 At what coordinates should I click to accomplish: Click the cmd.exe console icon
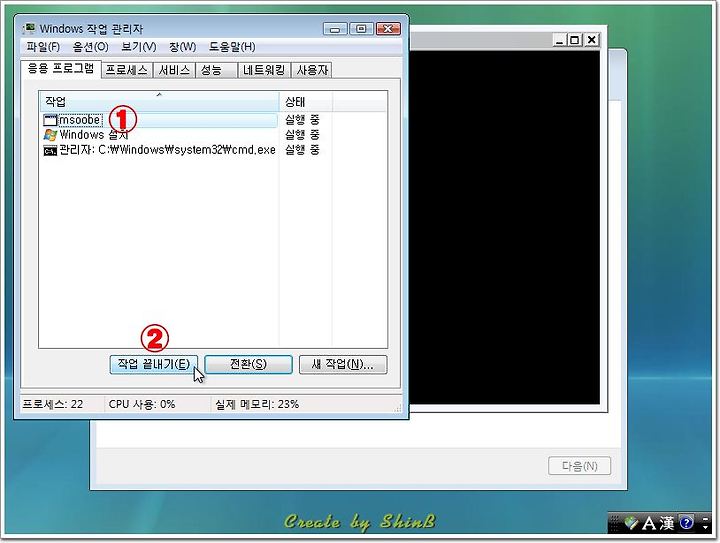tap(50, 150)
